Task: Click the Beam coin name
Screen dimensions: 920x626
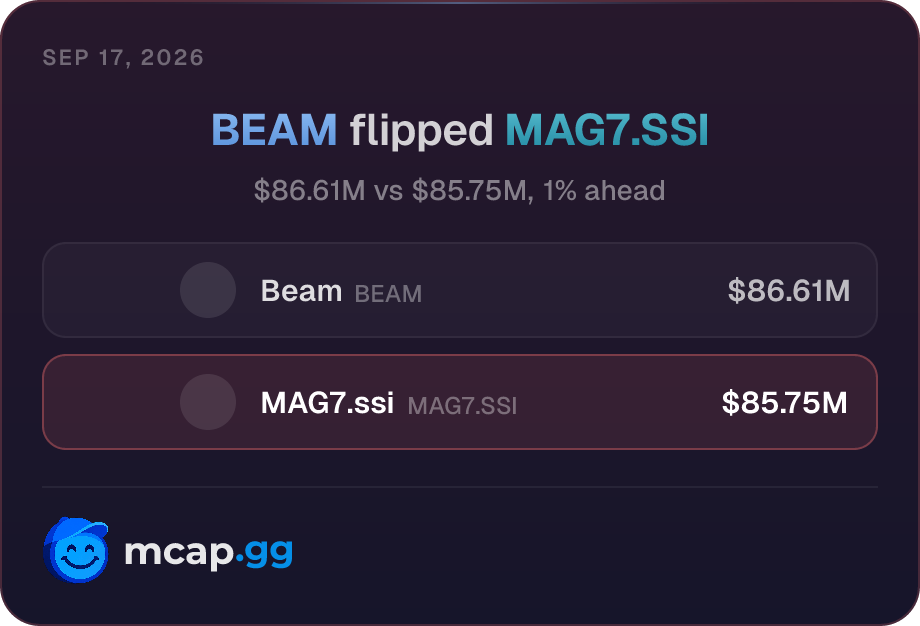Action: click(x=301, y=290)
